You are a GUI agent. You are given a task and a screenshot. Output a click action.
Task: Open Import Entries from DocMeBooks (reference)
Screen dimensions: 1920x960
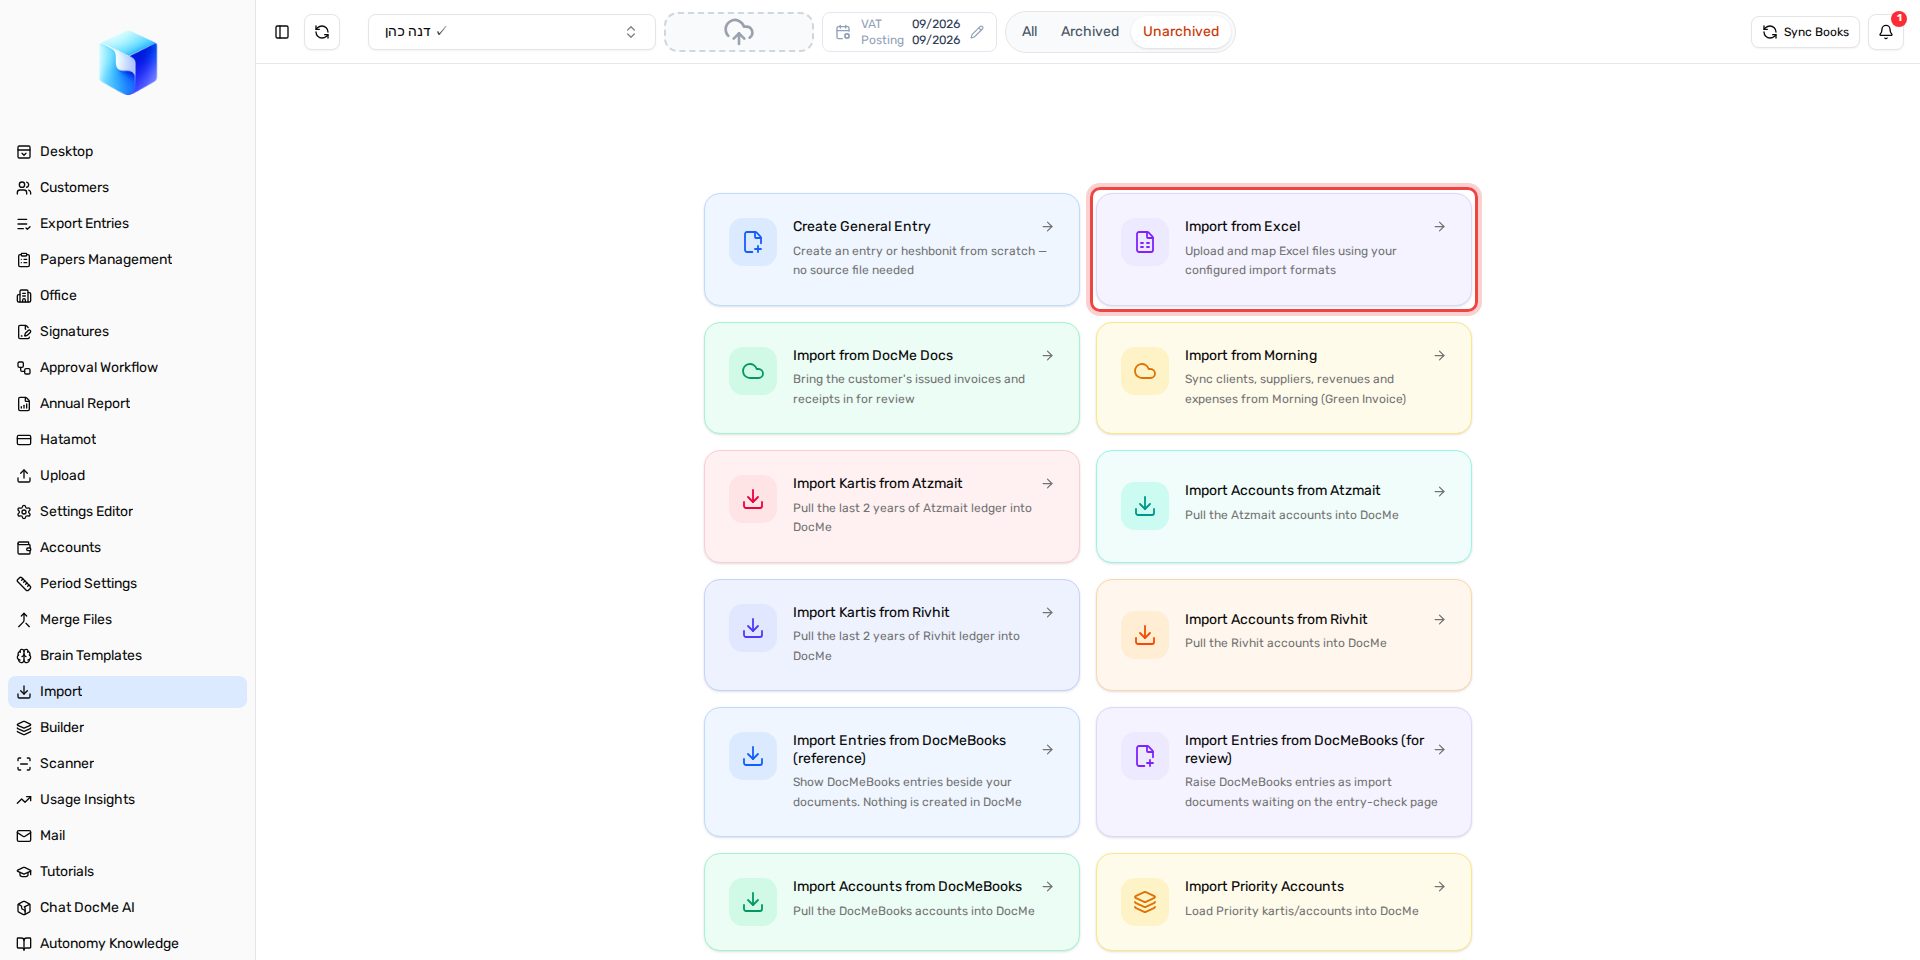tap(892, 772)
